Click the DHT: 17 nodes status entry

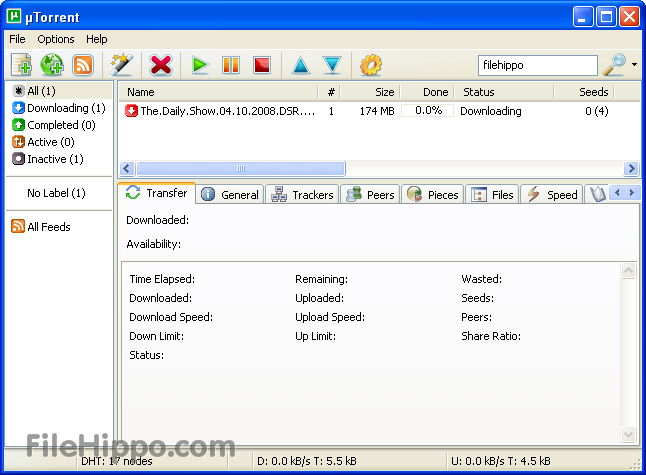[117, 461]
